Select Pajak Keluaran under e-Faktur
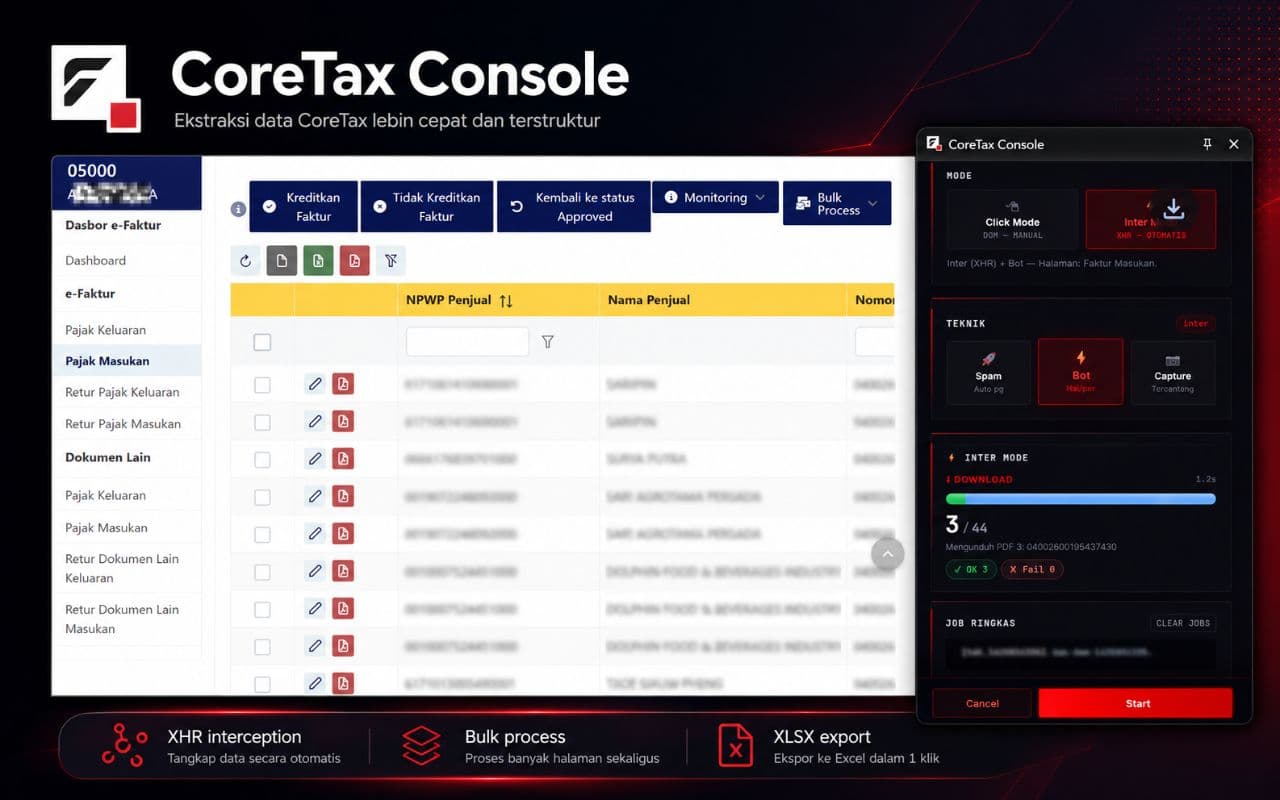This screenshot has height=800, width=1280. [x=106, y=330]
